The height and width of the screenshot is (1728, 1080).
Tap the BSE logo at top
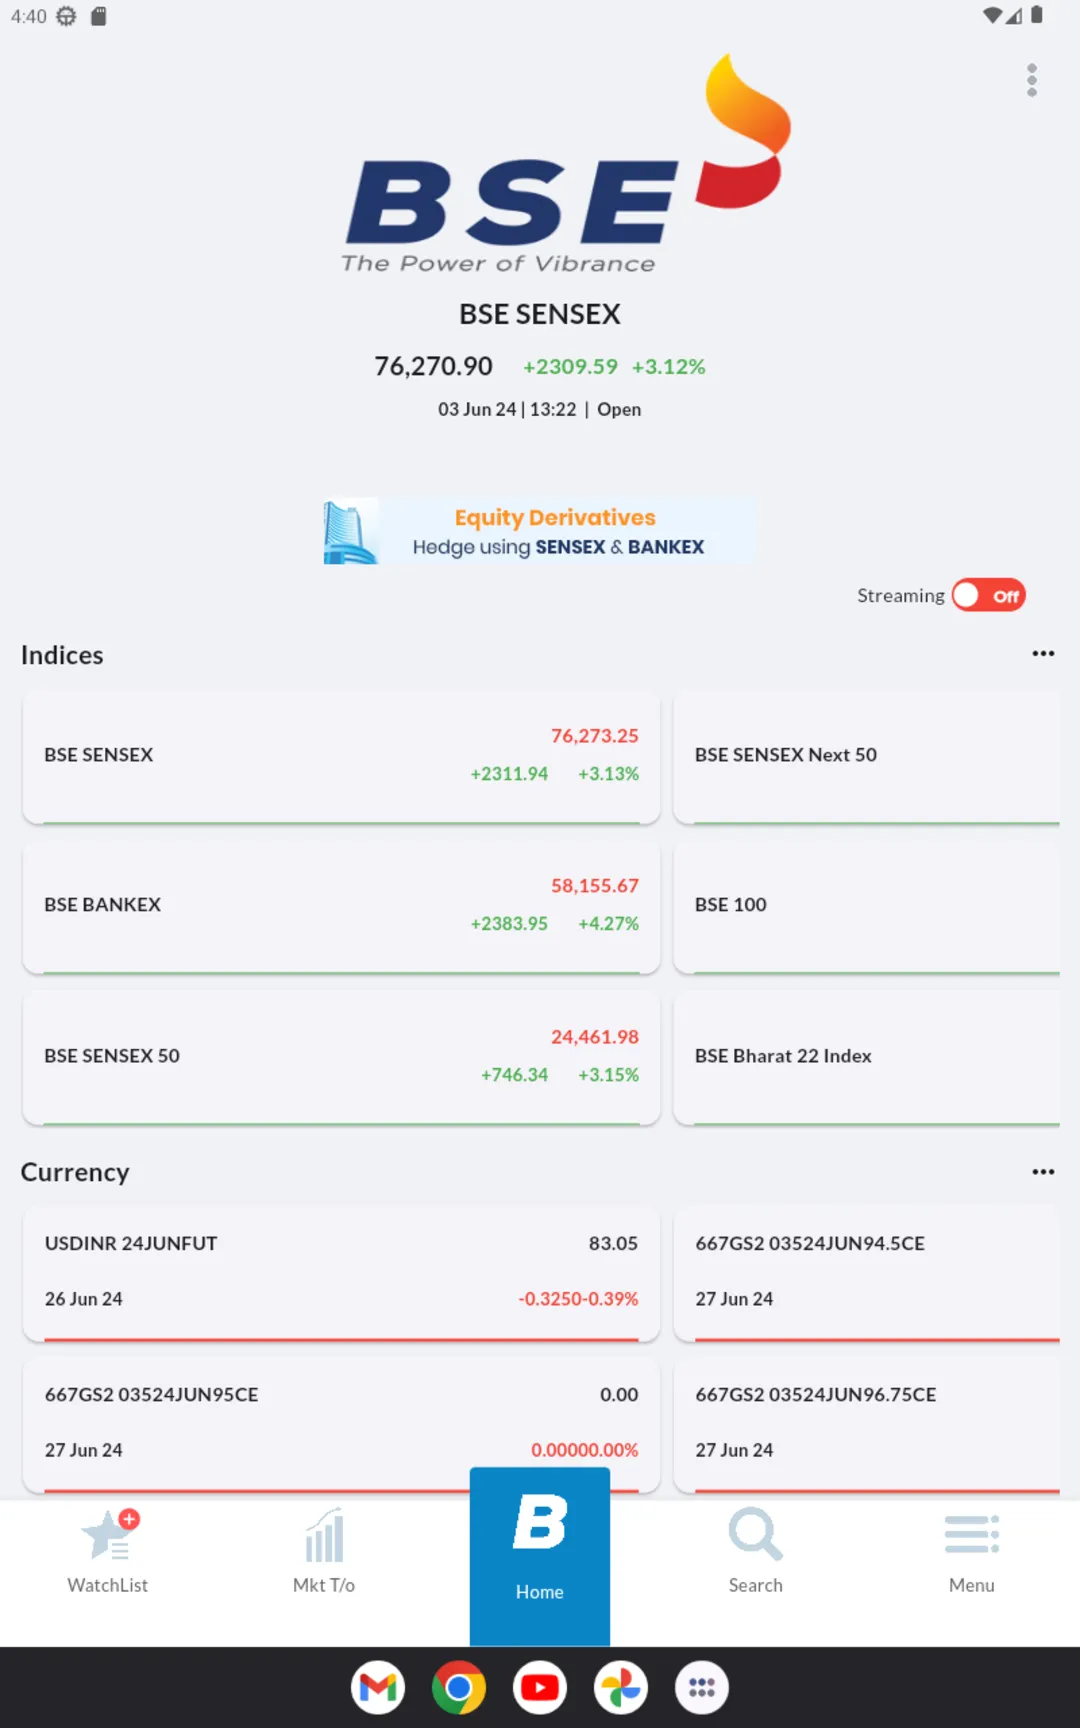tap(566, 165)
